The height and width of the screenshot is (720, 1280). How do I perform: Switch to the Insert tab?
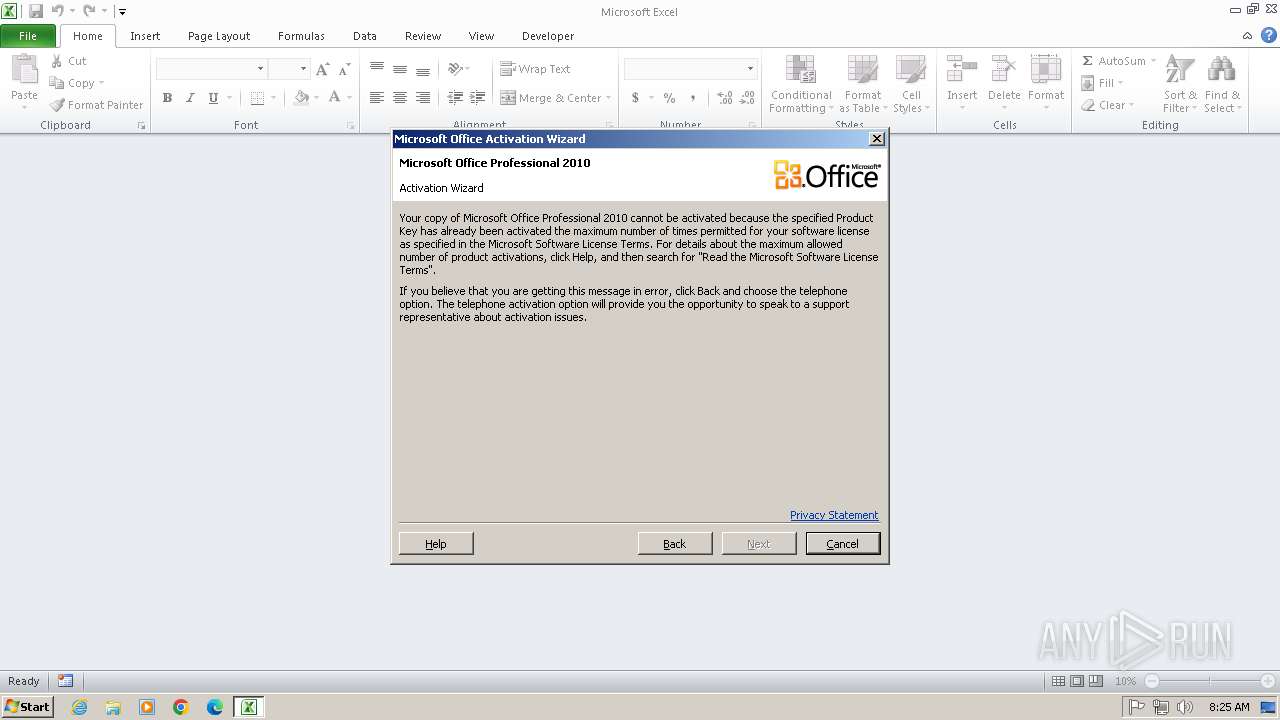pyautogui.click(x=145, y=36)
